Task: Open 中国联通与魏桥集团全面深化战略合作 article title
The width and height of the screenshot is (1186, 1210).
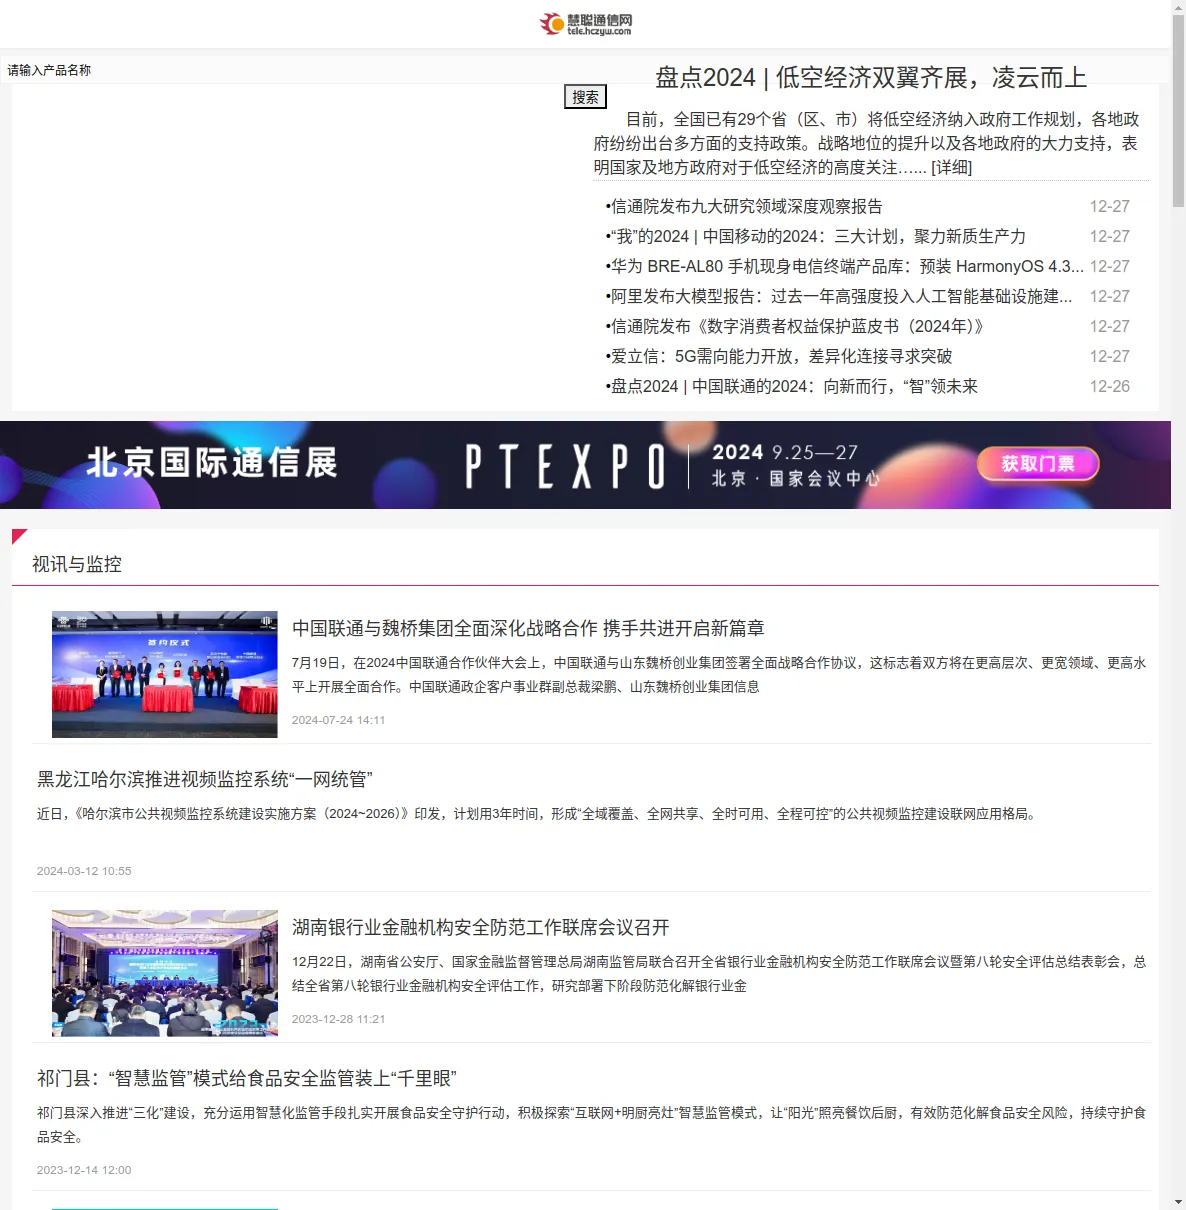Action: 528,628
